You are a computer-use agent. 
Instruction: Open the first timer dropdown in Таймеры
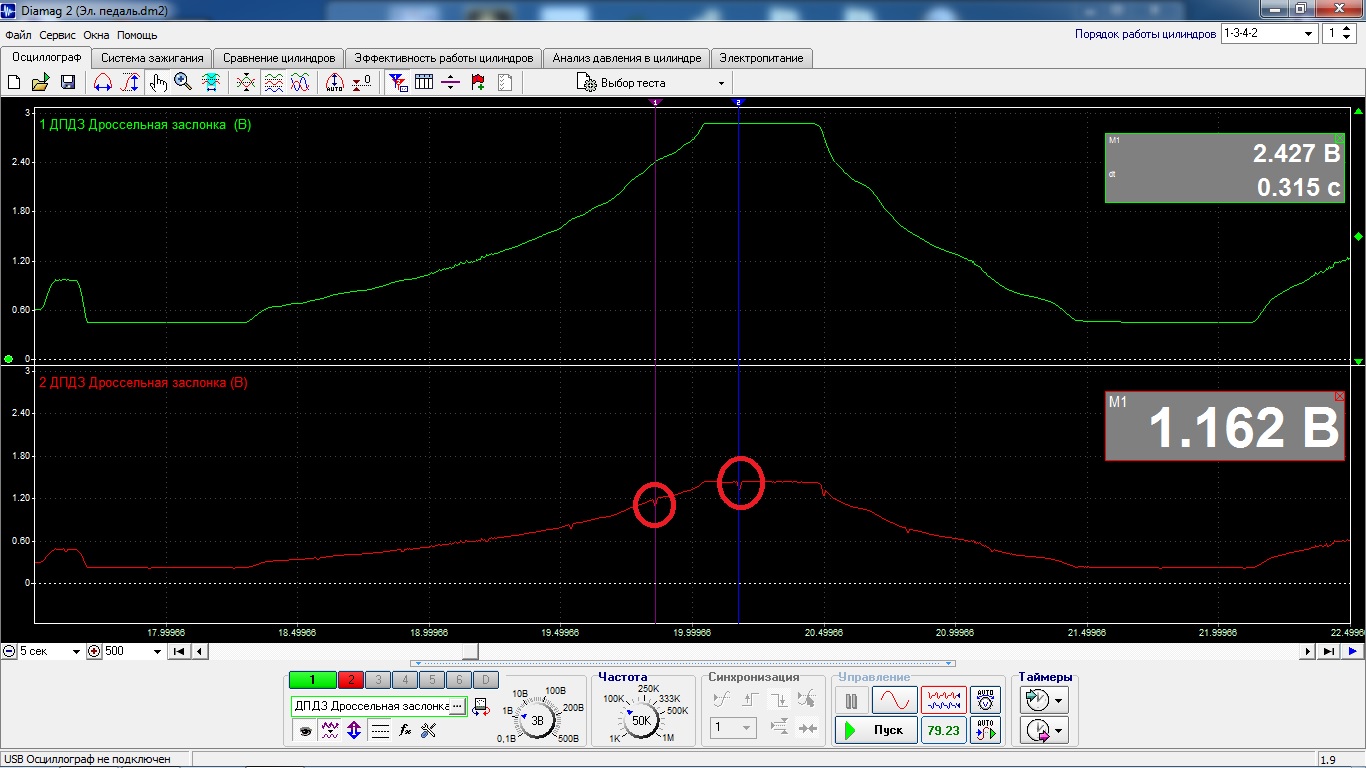click(1043, 699)
